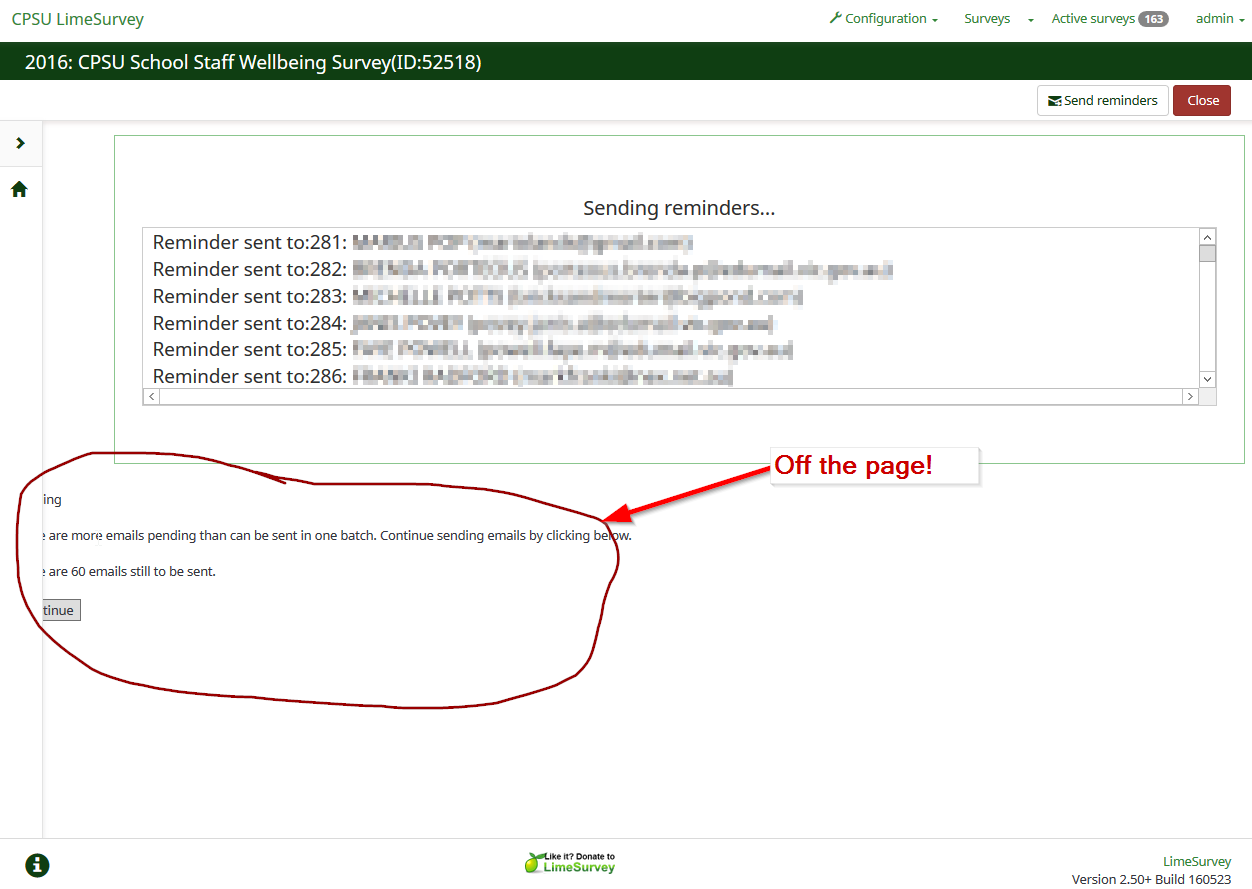Click the red Close button
This screenshot has height=889, width=1252.
(1202, 100)
